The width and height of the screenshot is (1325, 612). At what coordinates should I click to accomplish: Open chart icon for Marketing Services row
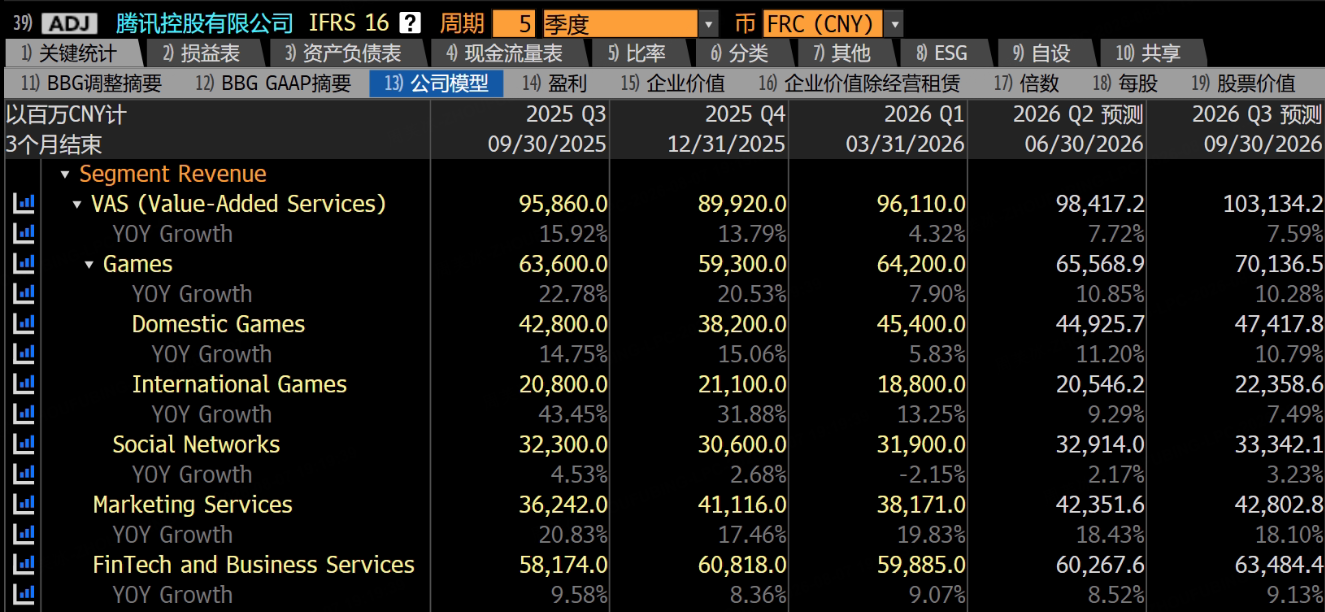[x=22, y=504]
